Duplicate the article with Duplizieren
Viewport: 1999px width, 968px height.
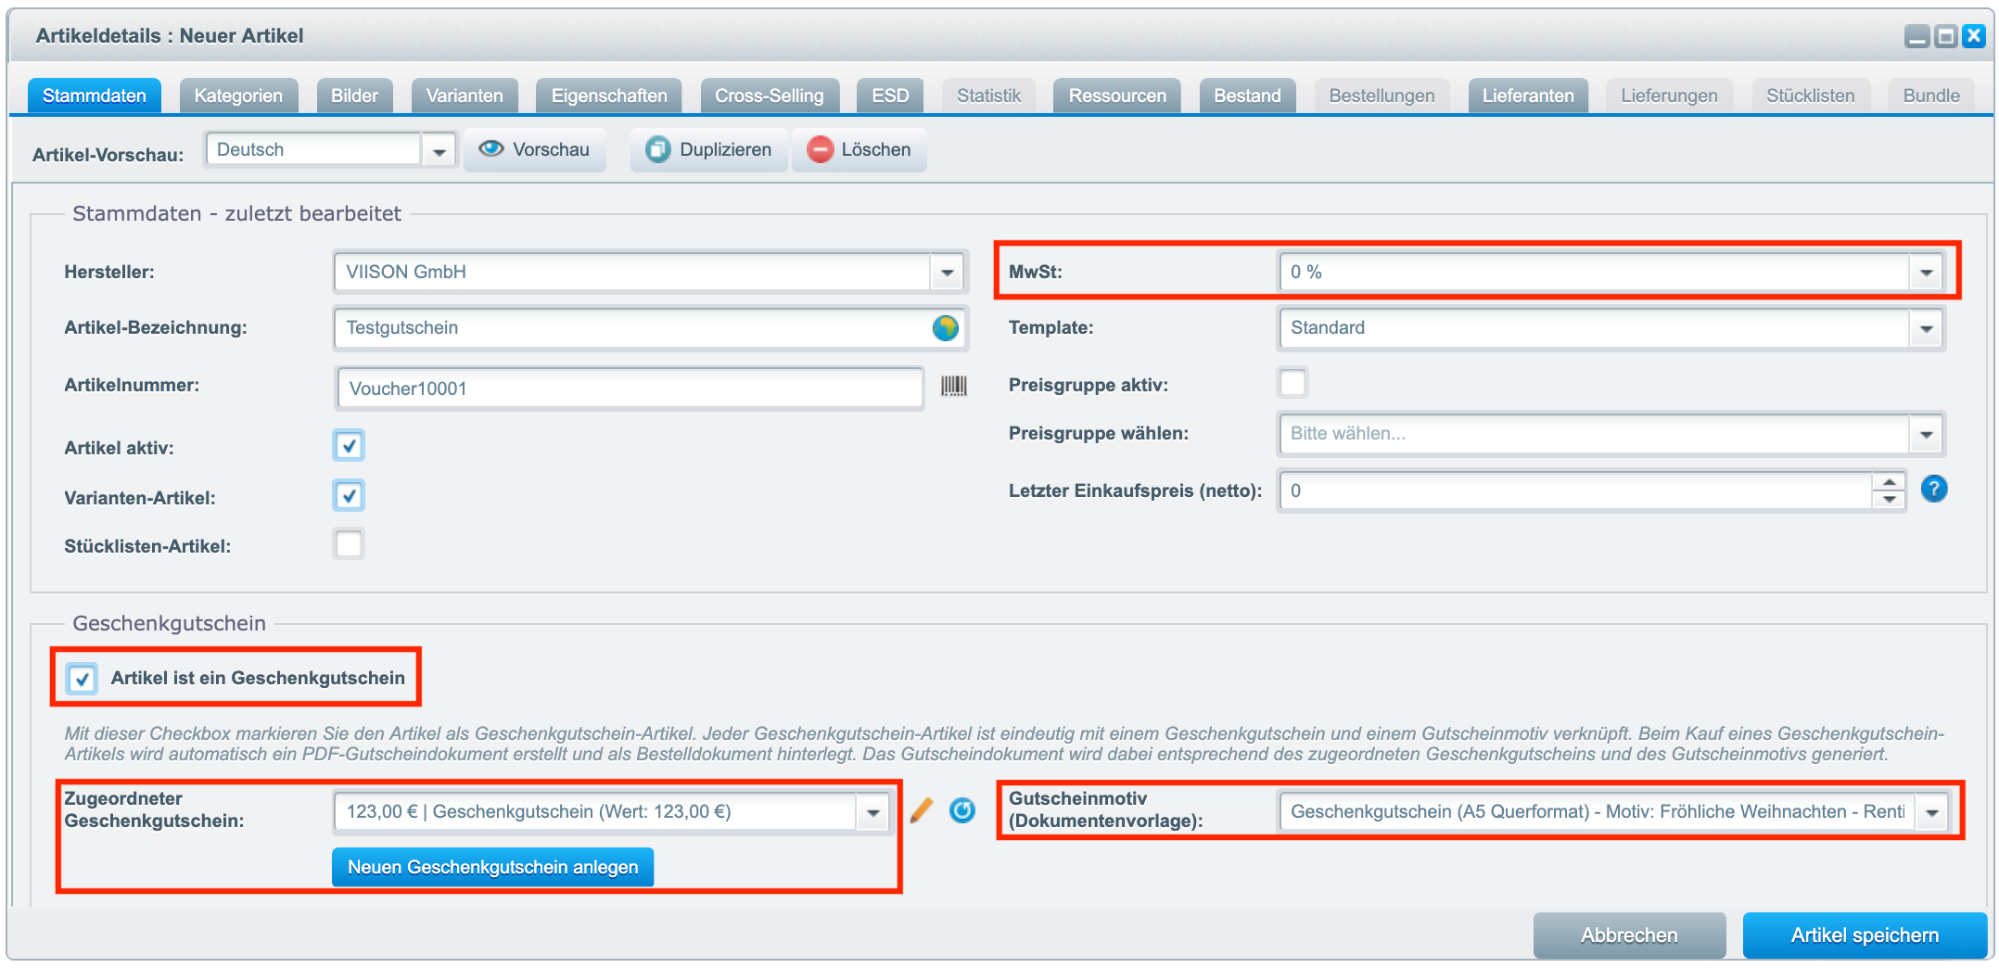[x=709, y=150]
